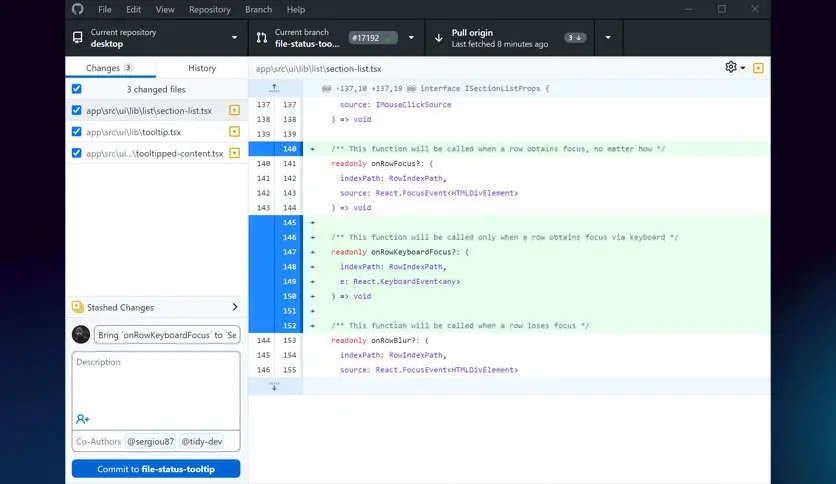Click modified status icon beside tooltip.tsx
This screenshot has width=836, height=484.
coord(235,132)
